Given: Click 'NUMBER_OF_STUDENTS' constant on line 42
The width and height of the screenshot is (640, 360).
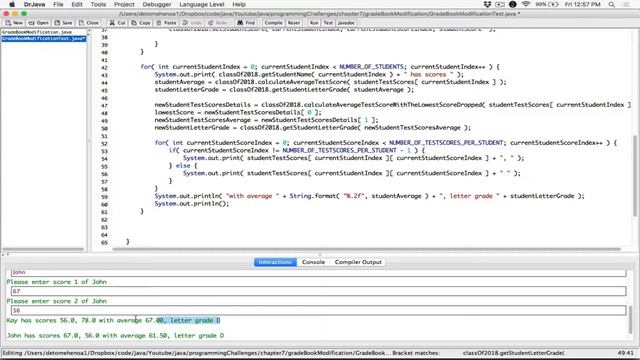Looking at the screenshot, I should [371, 67].
